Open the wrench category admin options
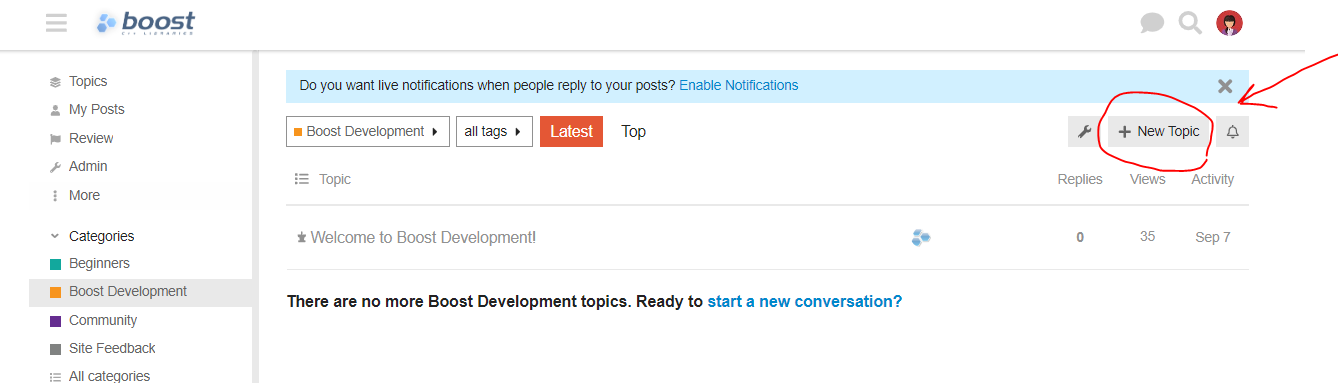The image size is (1338, 383). click(x=1084, y=131)
